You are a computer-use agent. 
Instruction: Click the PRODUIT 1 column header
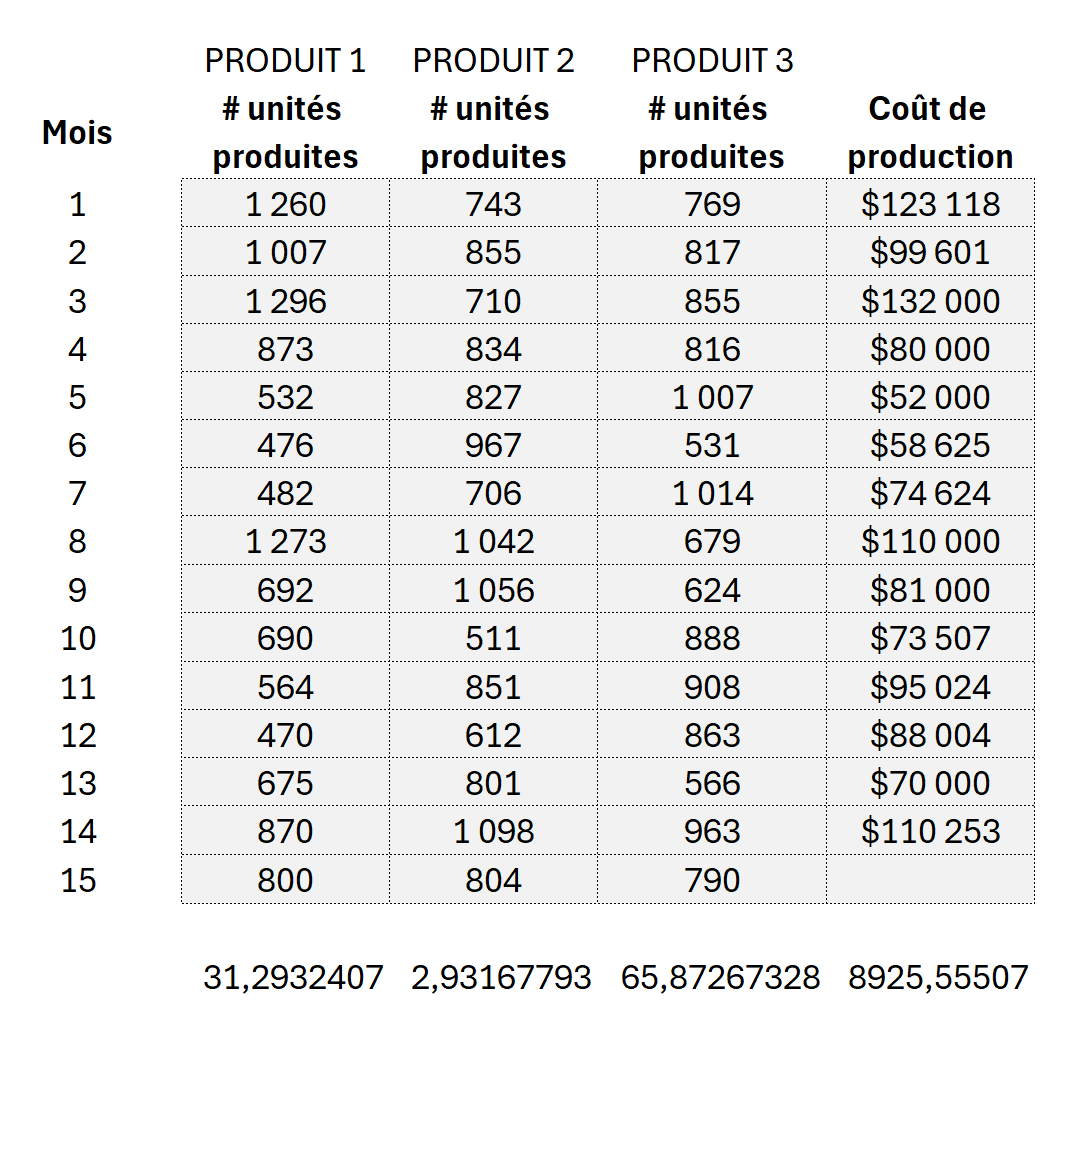285,61
